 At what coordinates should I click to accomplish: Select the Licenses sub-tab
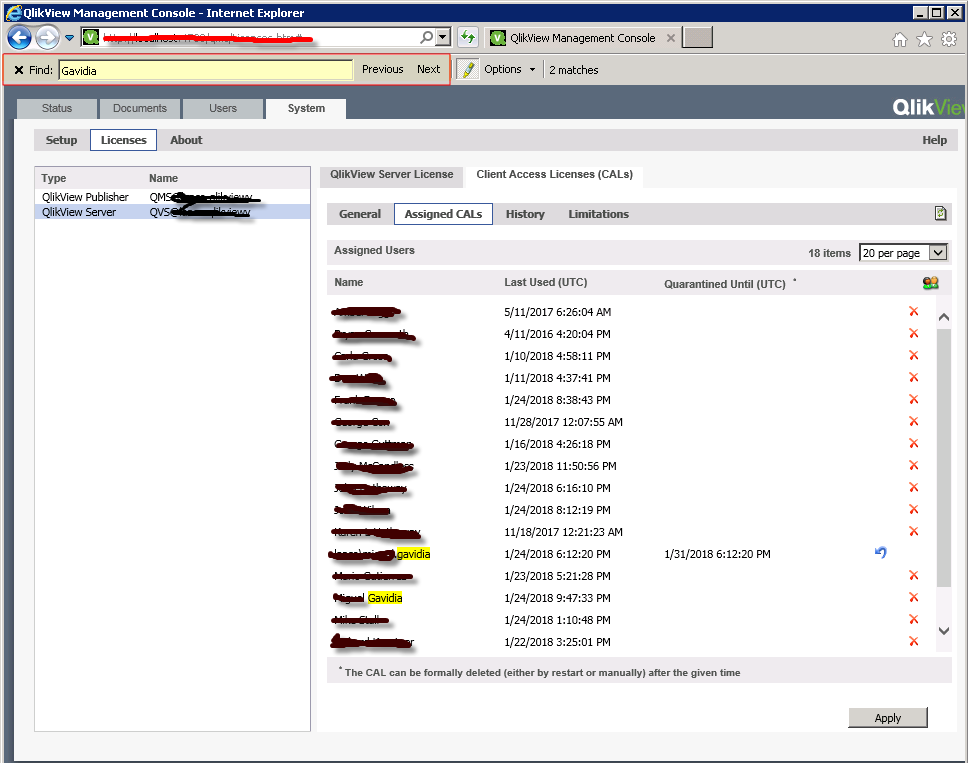pyautogui.click(x=123, y=140)
